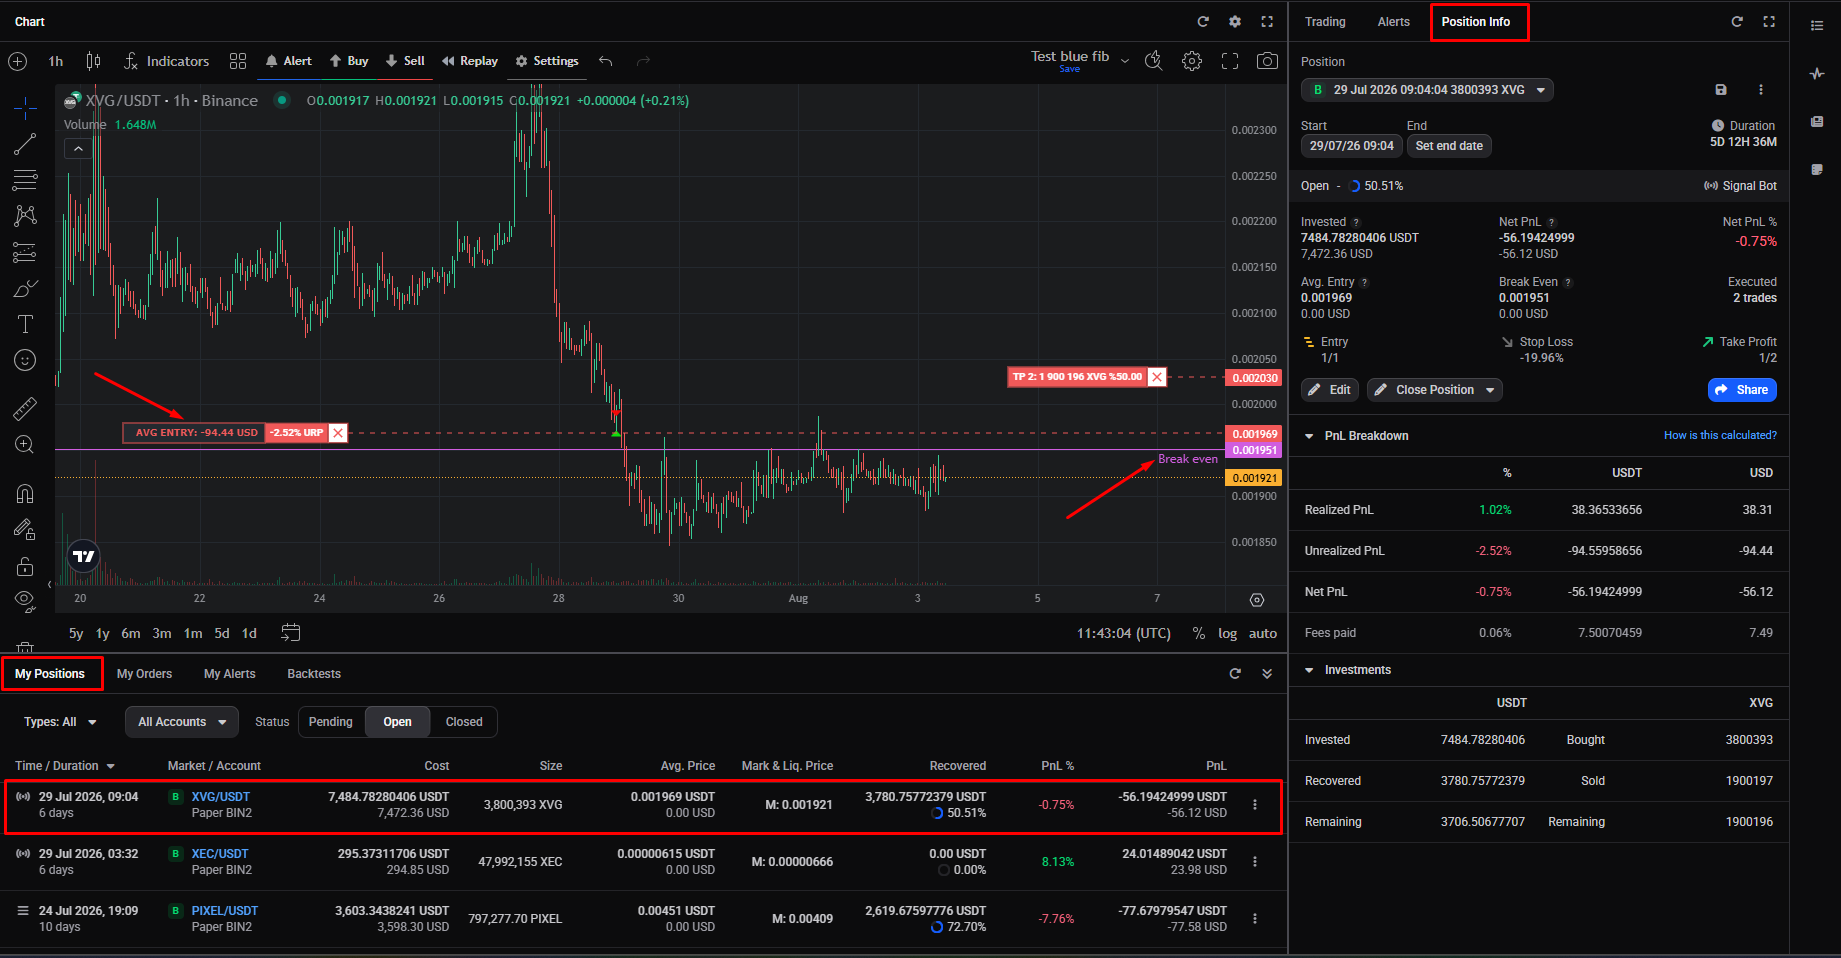
Task: Open candlestick chart type selector
Action: pyautogui.click(x=93, y=61)
